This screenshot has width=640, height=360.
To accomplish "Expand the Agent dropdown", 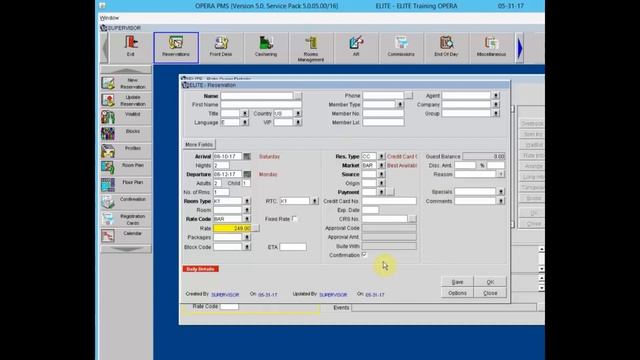I will pos(496,96).
